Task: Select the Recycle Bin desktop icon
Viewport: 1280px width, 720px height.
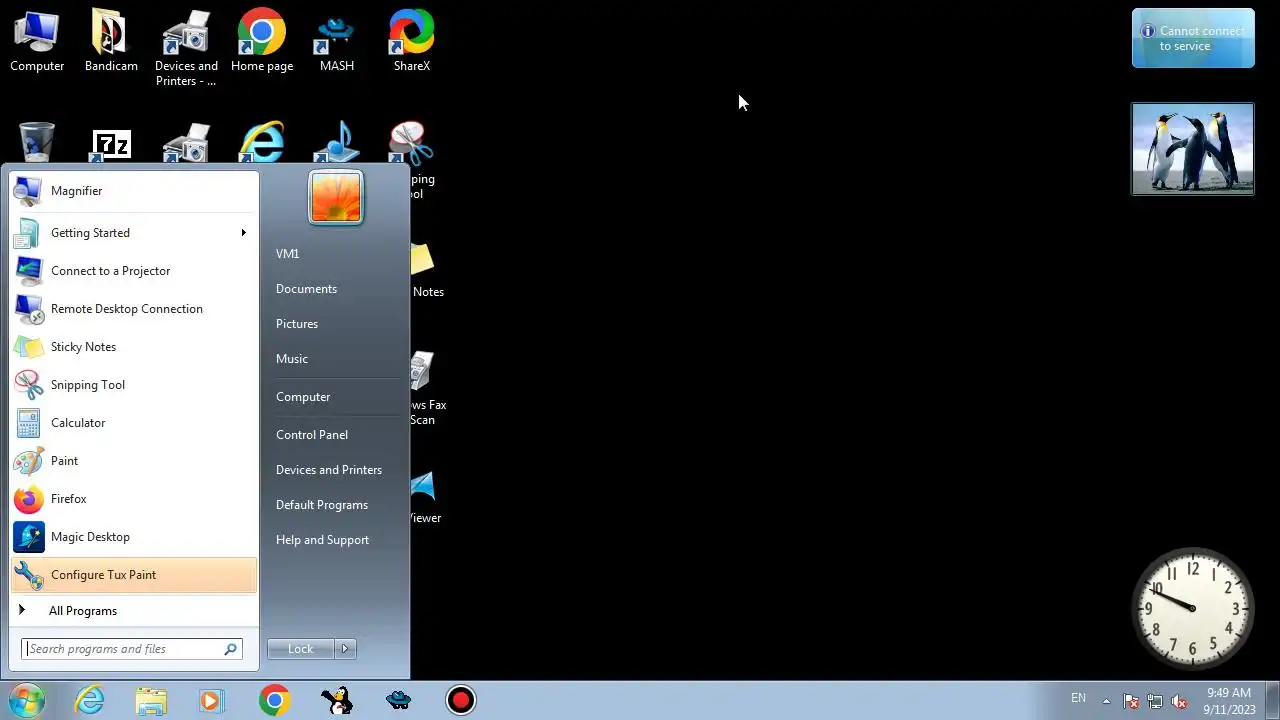Action: point(37,143)
